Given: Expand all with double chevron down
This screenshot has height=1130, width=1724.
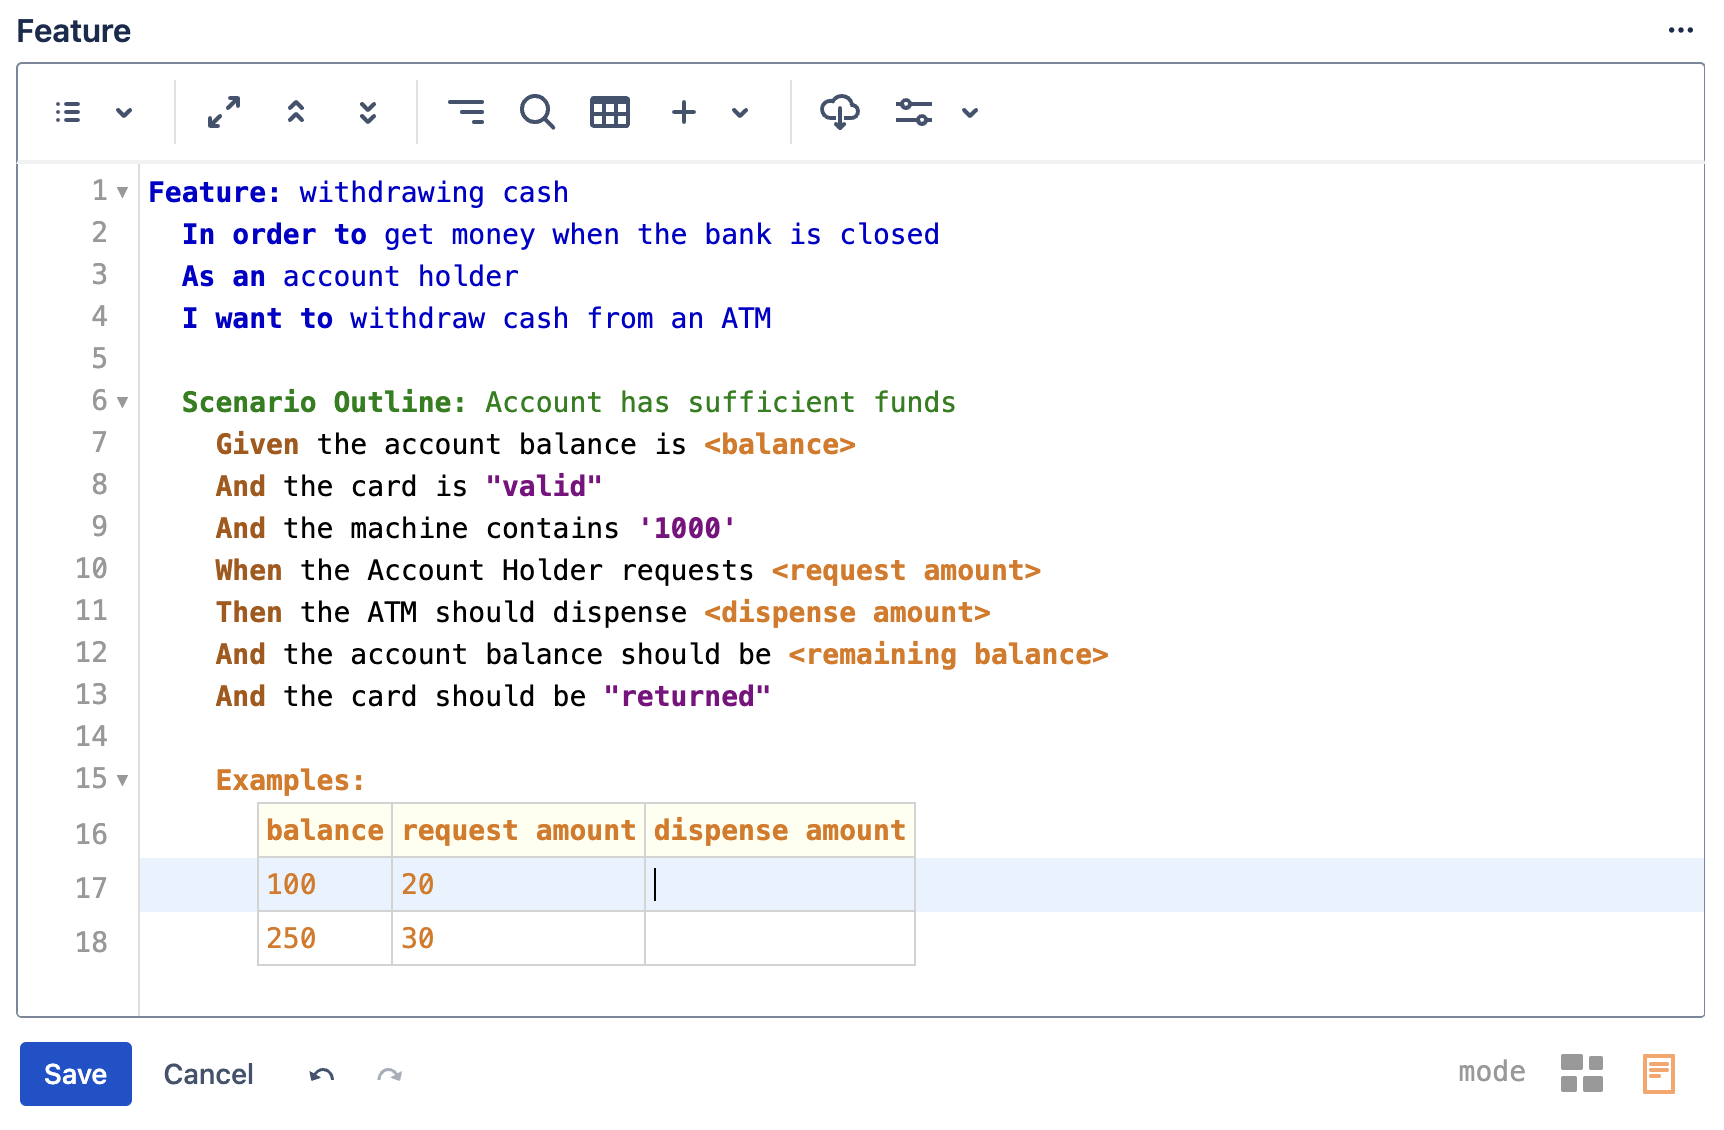Looking at the screenshot, I should click(x=368, y=112).
